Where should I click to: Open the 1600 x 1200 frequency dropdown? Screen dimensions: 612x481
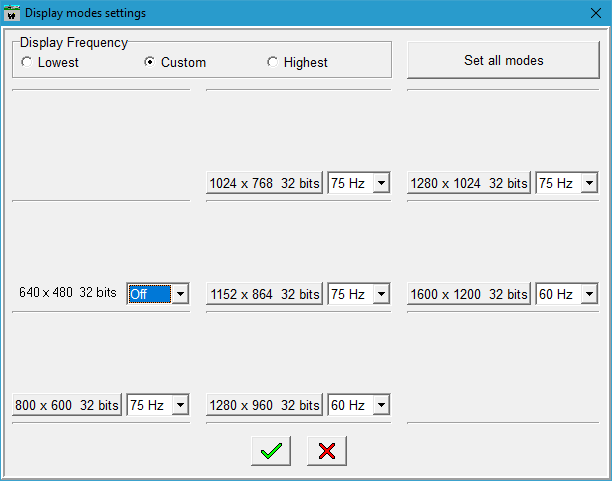coord(588,294)
